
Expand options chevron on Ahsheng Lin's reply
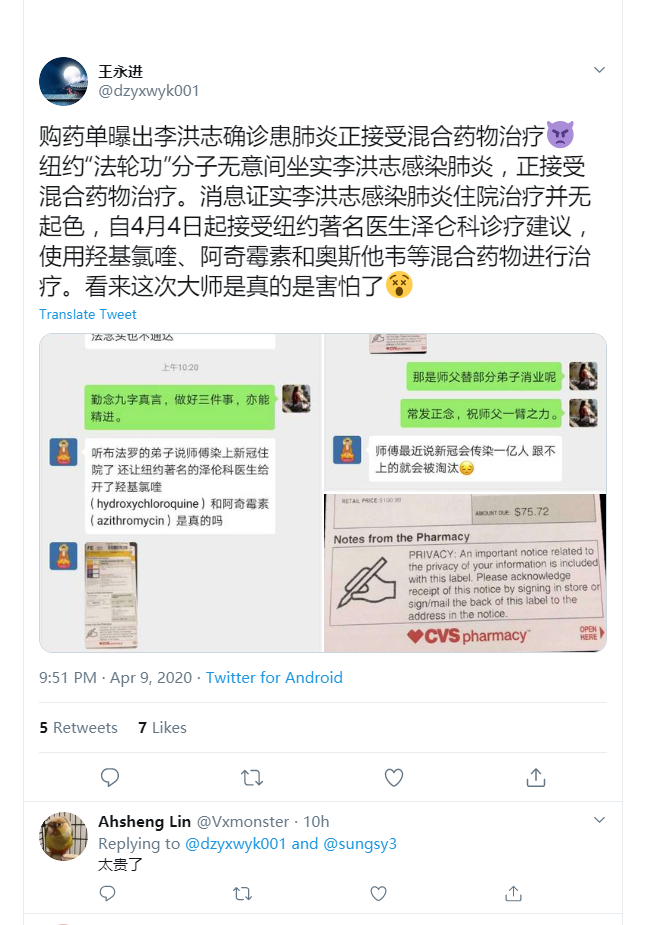tap(599, 820)
